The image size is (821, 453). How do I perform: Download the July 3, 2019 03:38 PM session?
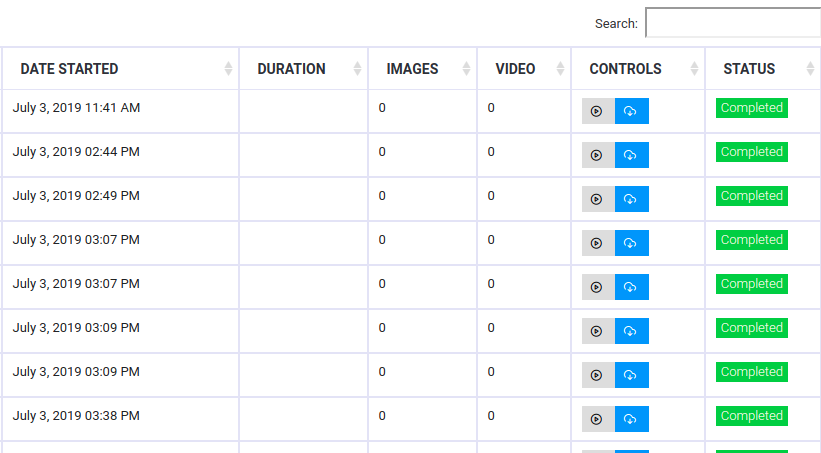(631, 419)
